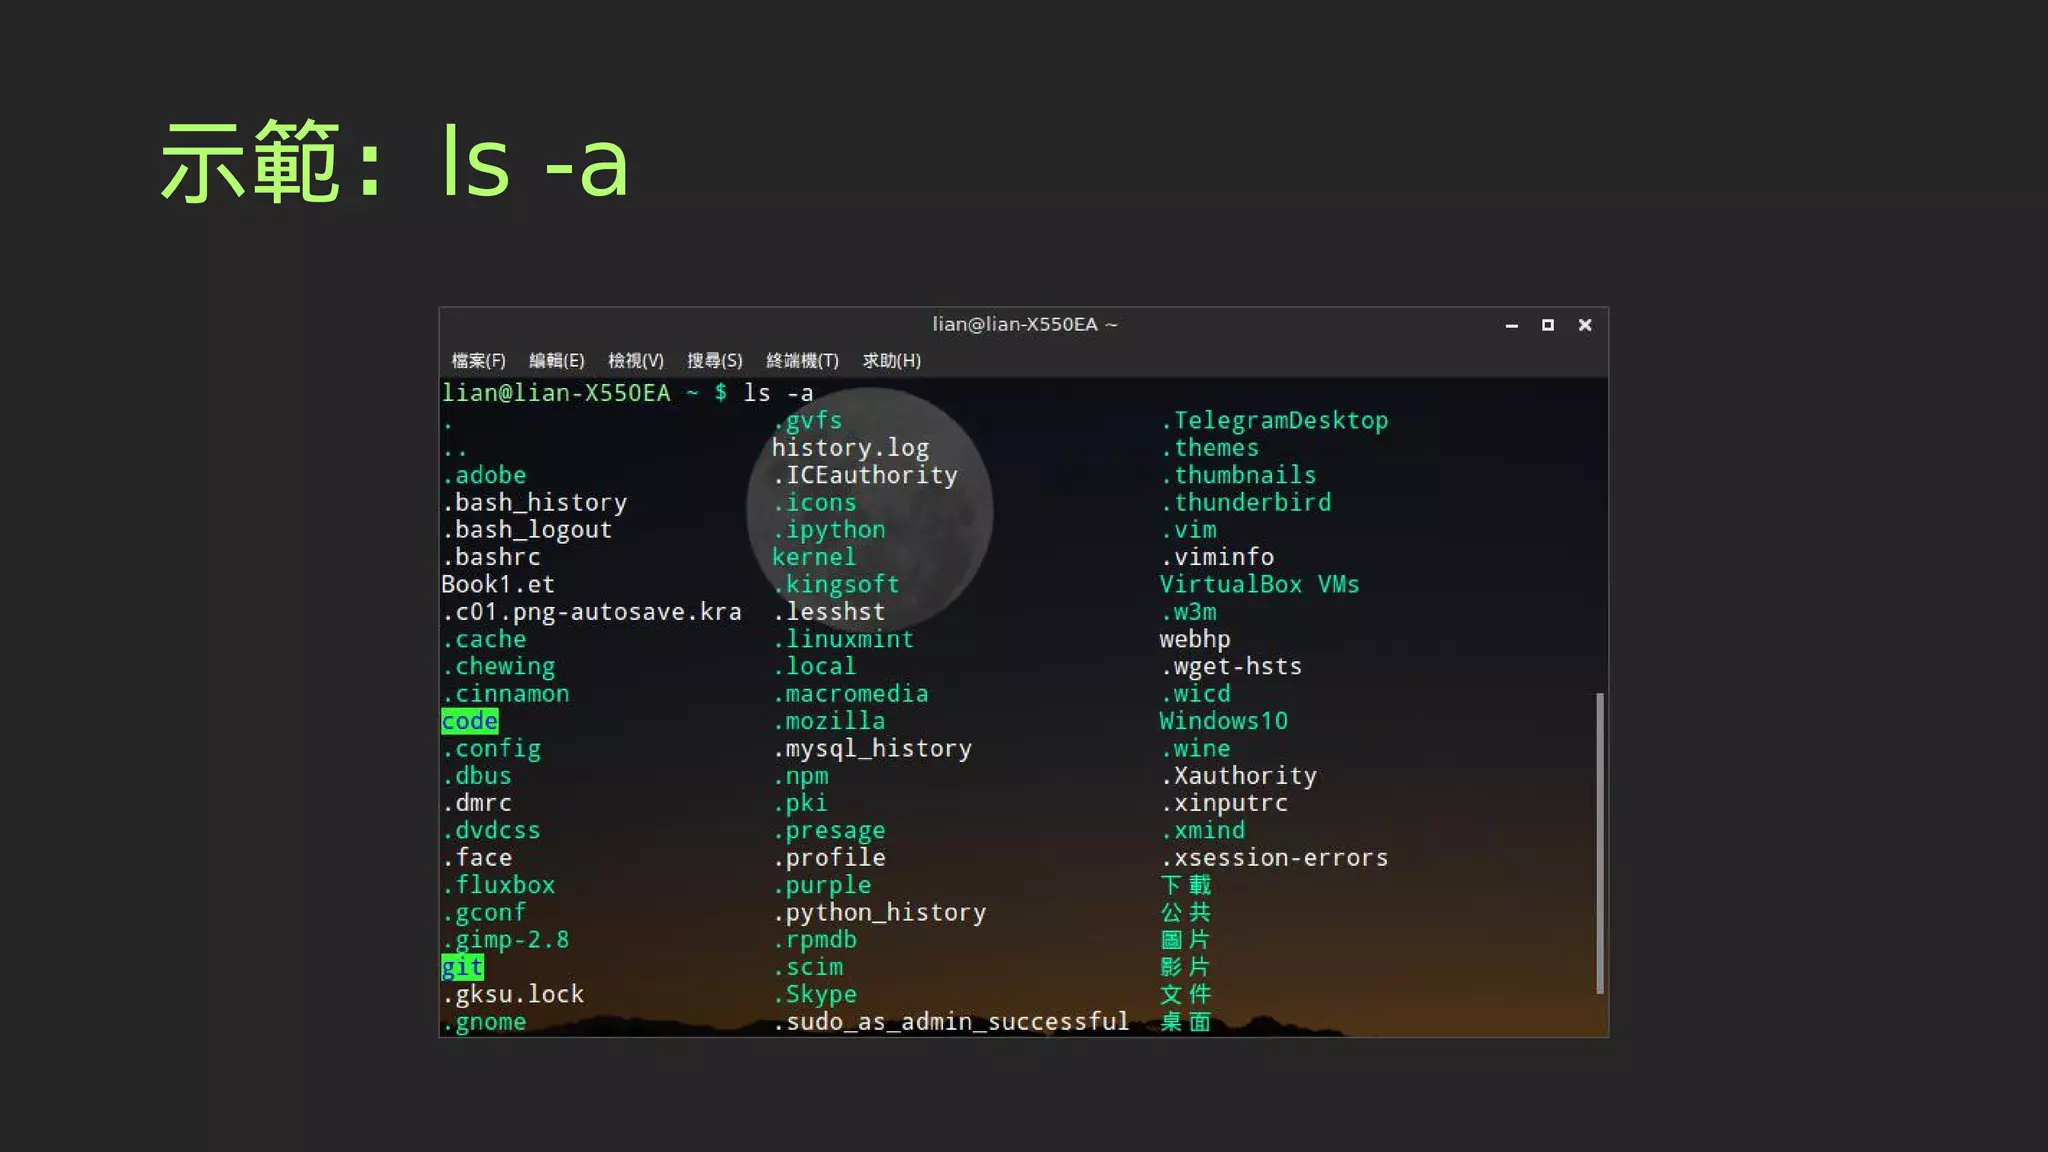Maximize the terminal window

(1548, 325)
